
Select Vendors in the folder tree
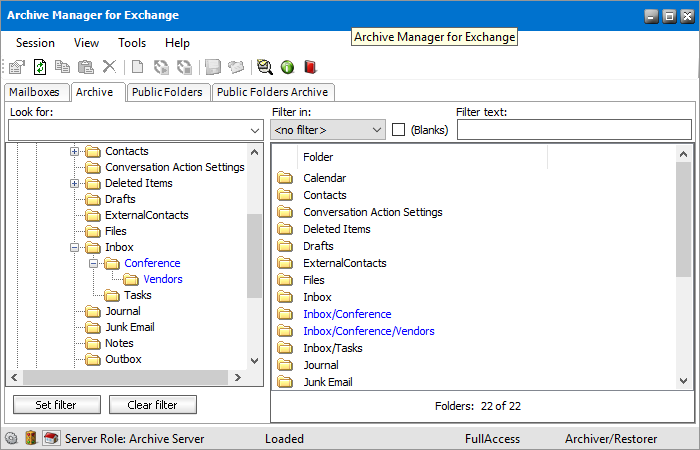[x=163, y=279]
